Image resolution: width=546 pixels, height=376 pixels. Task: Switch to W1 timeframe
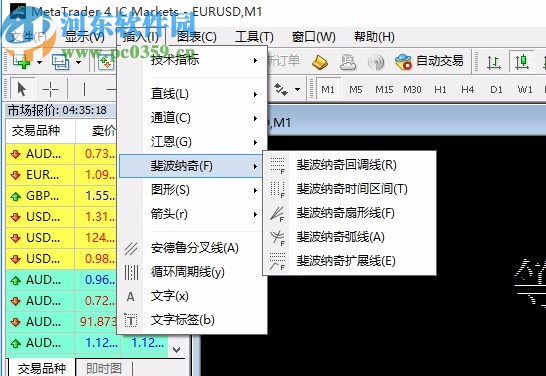tap(525, 90)
